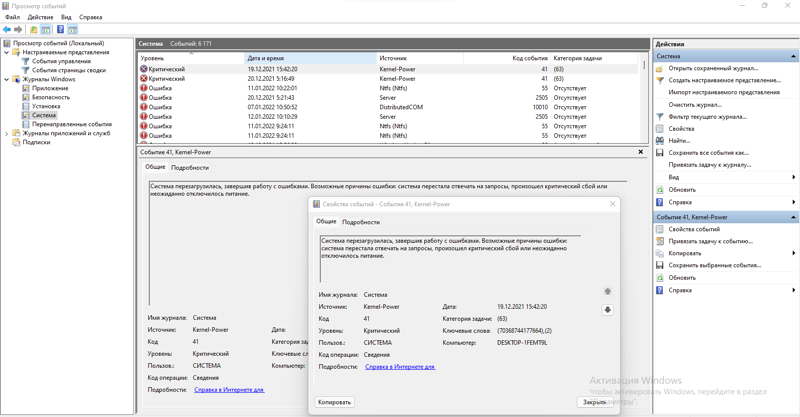
Task: Open the Вид submenu arrow in actions
Action: [x=793, y=177]
